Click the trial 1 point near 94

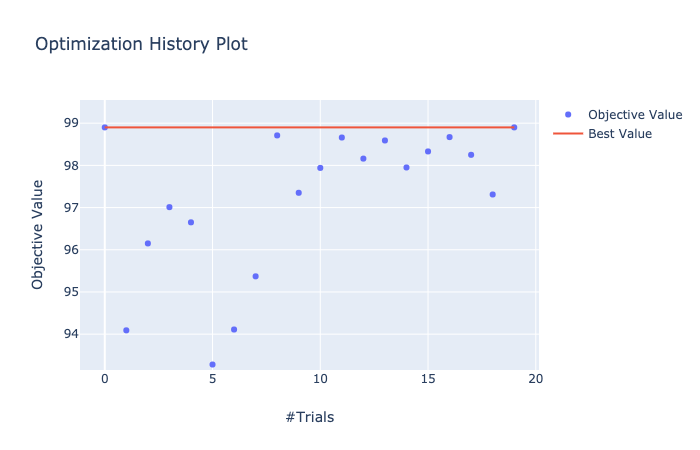tap(126, 330)
